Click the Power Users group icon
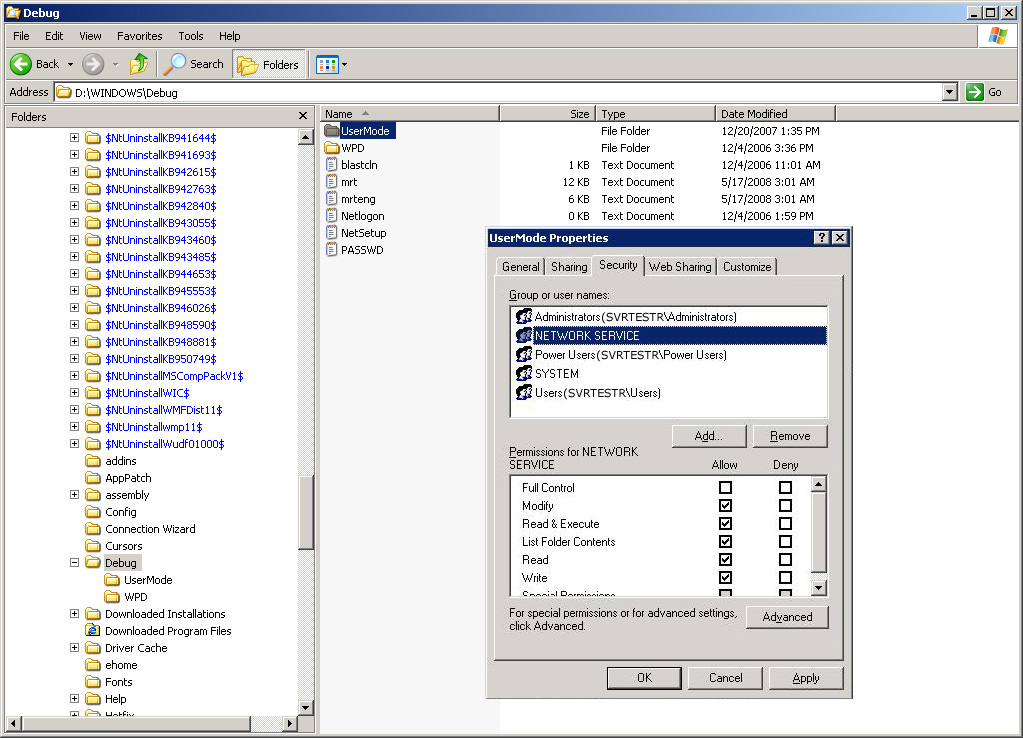 [524, 354]
